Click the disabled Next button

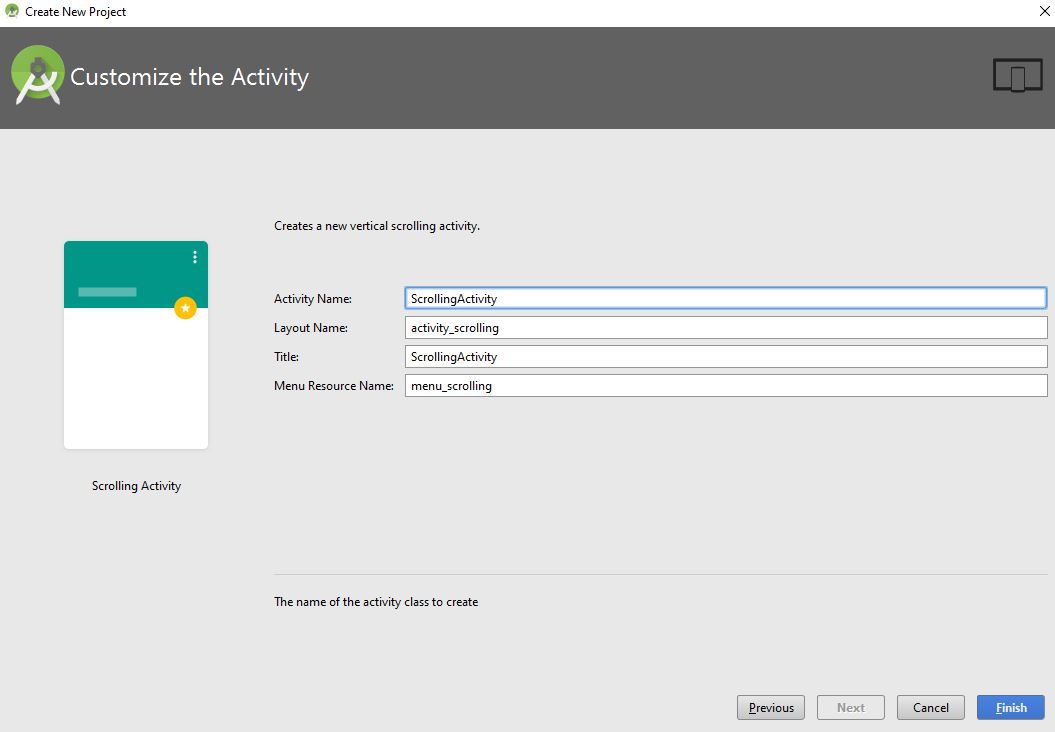850,707
